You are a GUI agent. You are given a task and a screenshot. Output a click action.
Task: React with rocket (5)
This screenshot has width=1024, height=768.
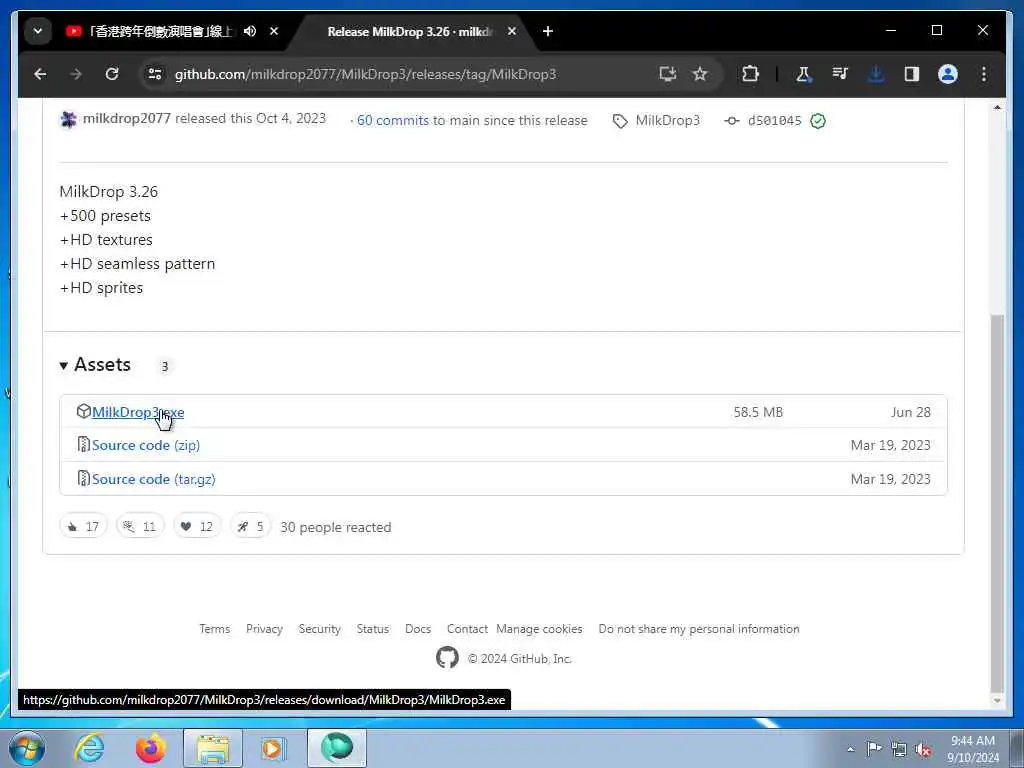click(x=251, y=526)
